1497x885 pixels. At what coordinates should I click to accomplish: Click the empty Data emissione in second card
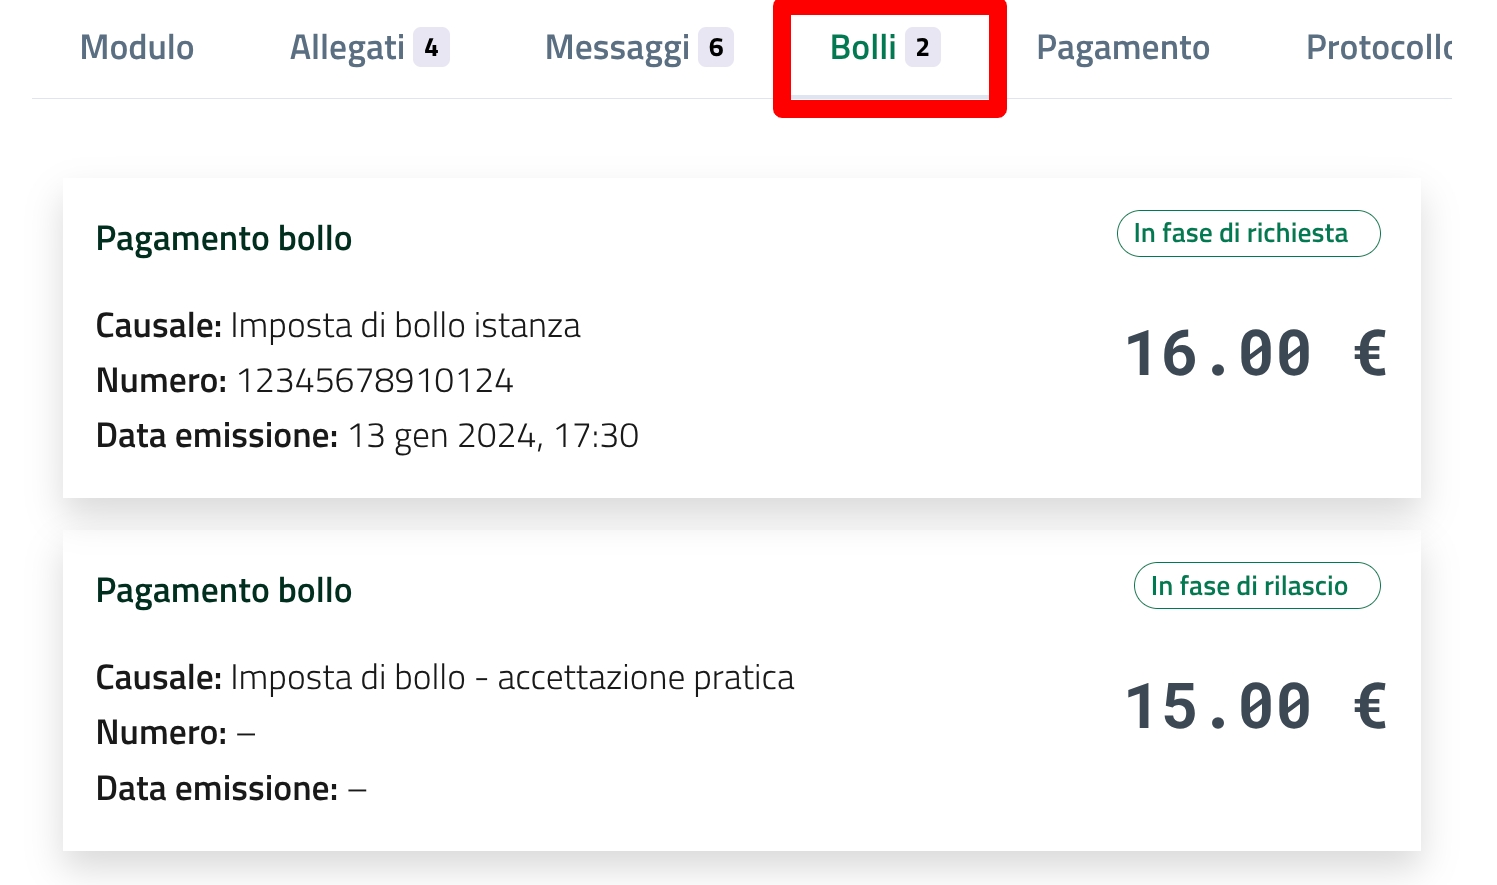click(357, 789)
